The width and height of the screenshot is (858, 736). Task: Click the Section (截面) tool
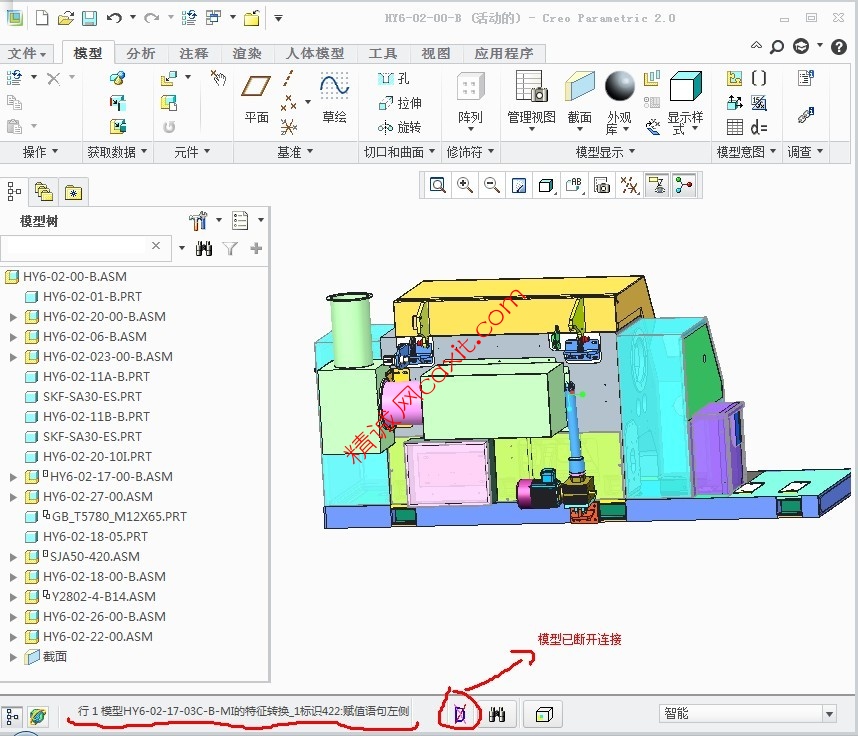[x=579, y=102]
